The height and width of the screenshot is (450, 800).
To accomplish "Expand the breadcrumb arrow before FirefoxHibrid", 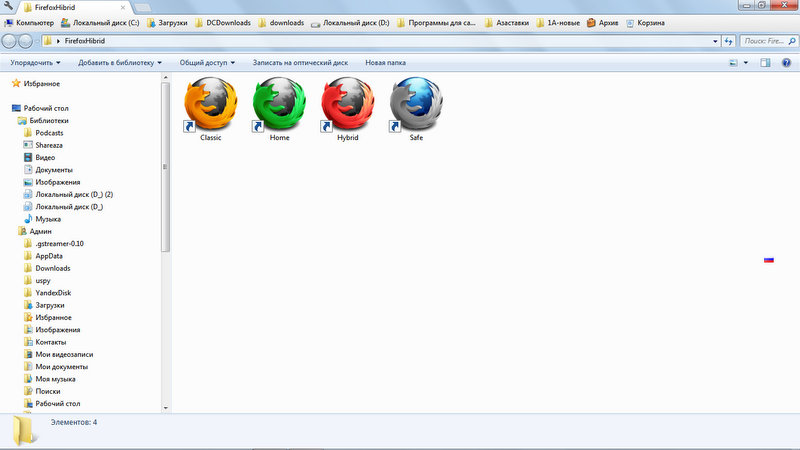I will click(x=58, y=41).
